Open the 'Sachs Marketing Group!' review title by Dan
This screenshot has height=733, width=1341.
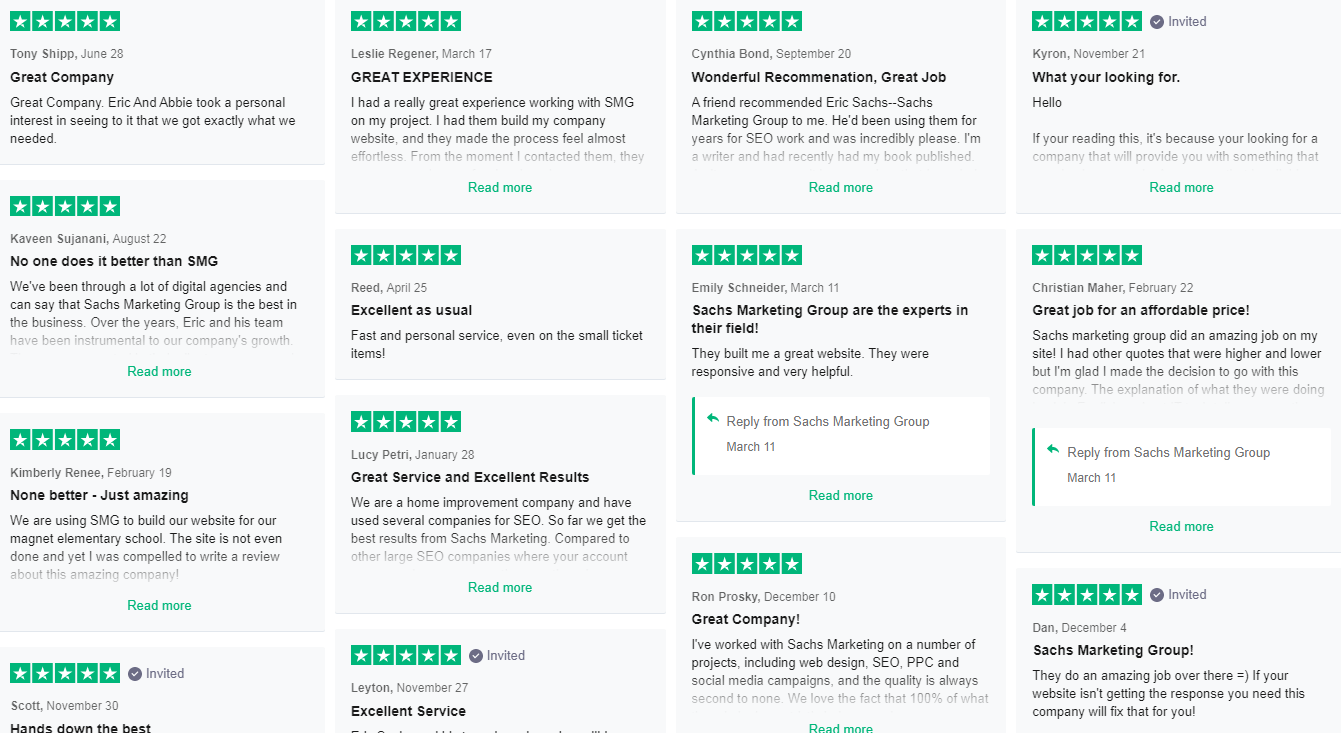pos(1112,650)
